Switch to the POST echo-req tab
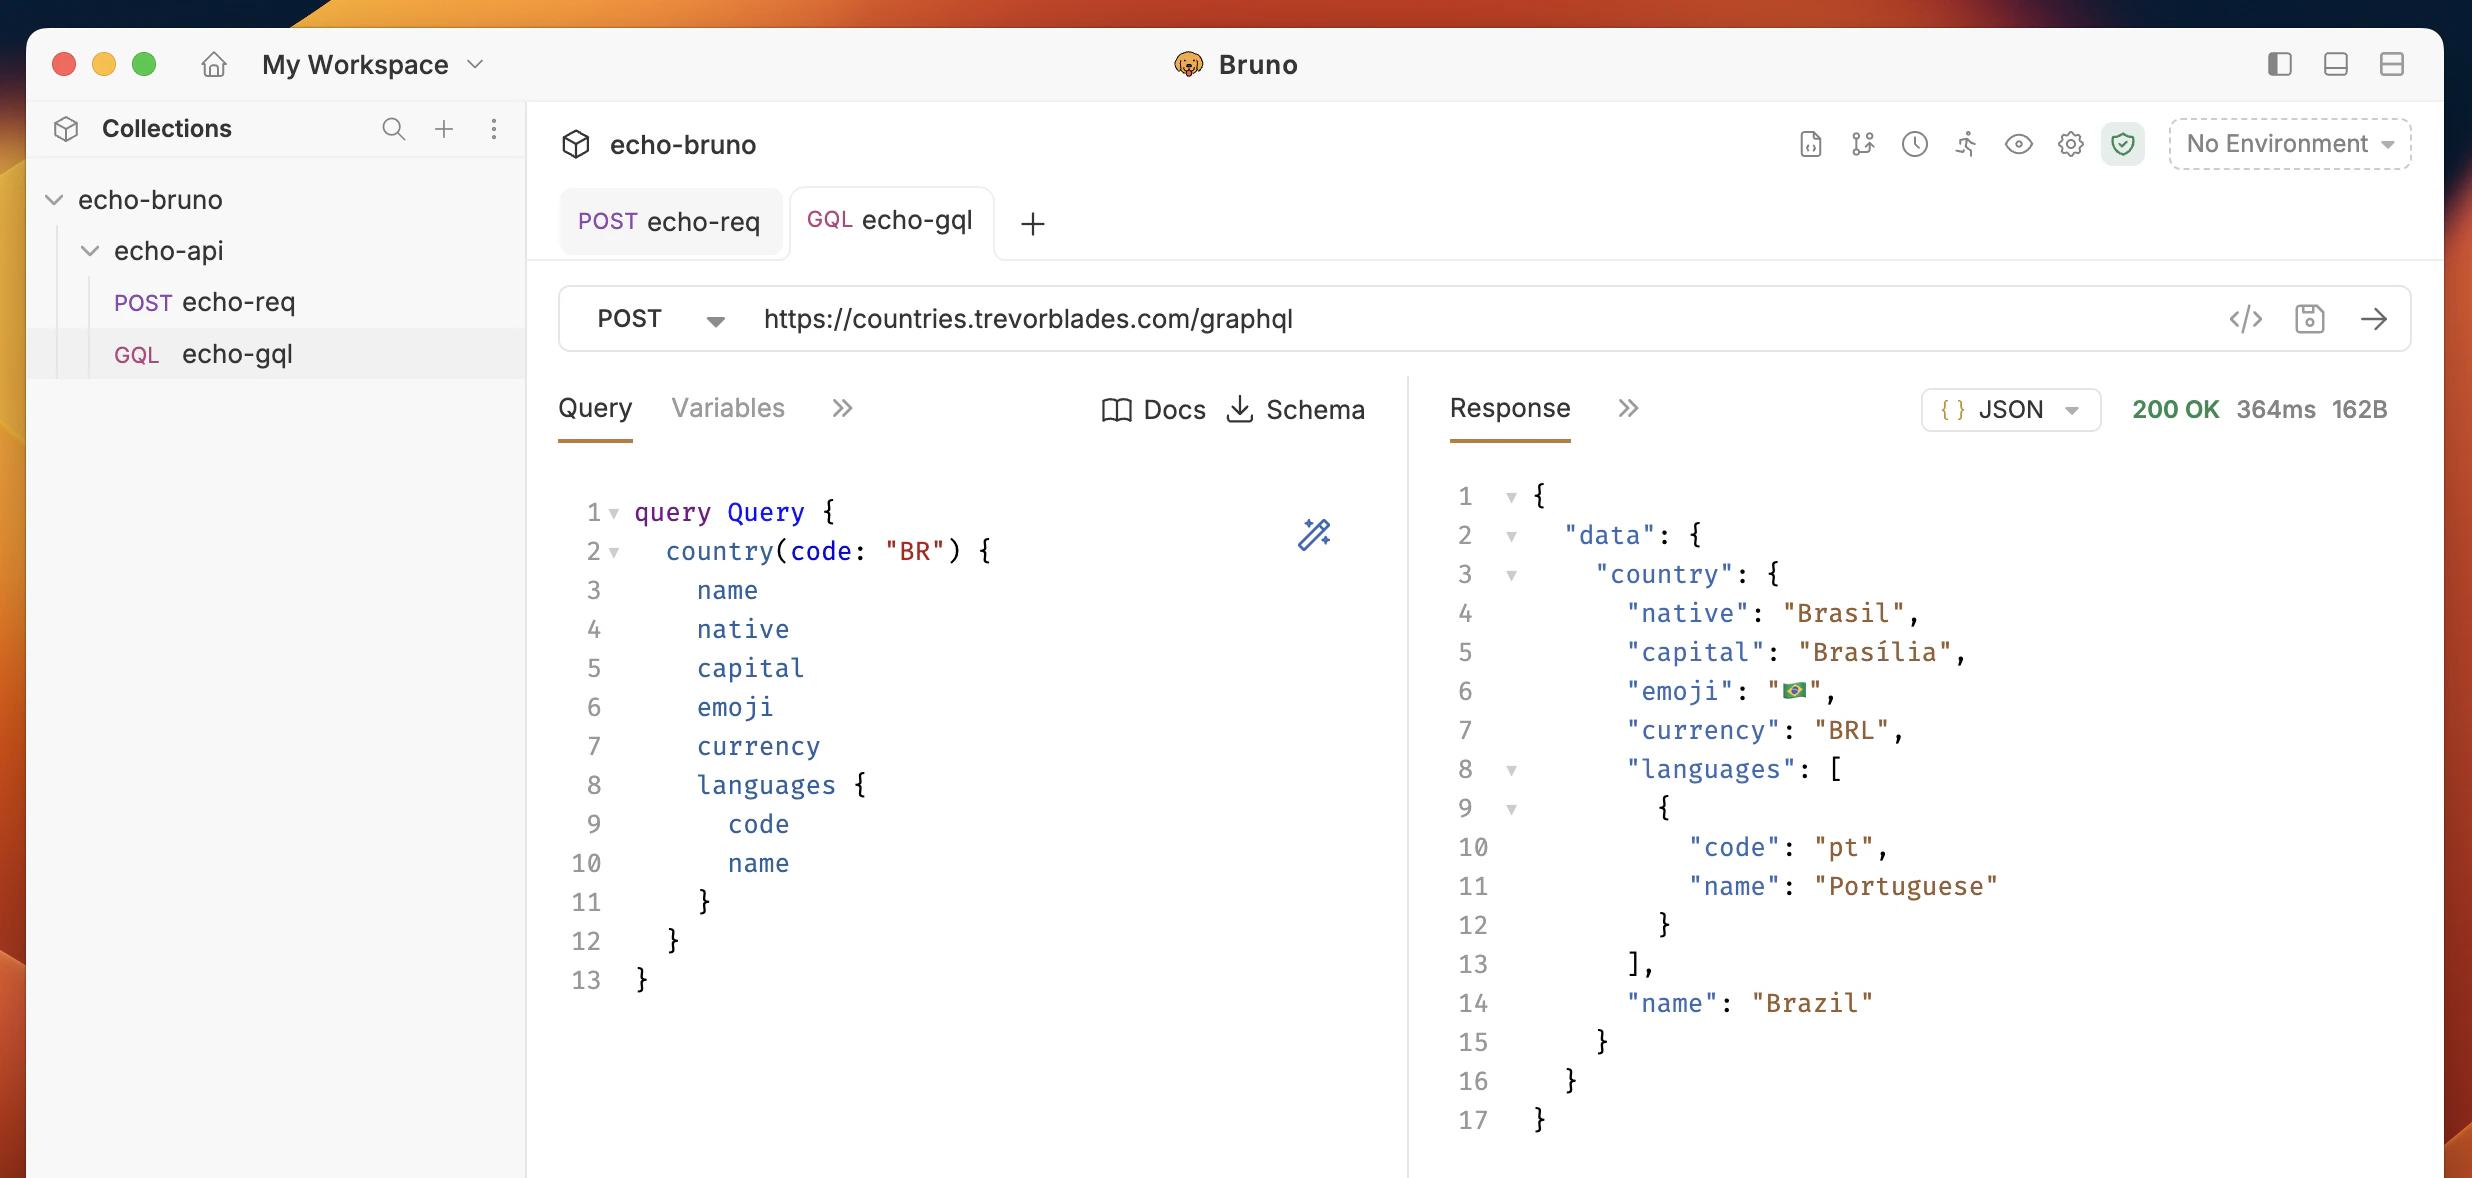Image resolution: width=2472 pixels, height=1178 pixels. pos(670,221)
